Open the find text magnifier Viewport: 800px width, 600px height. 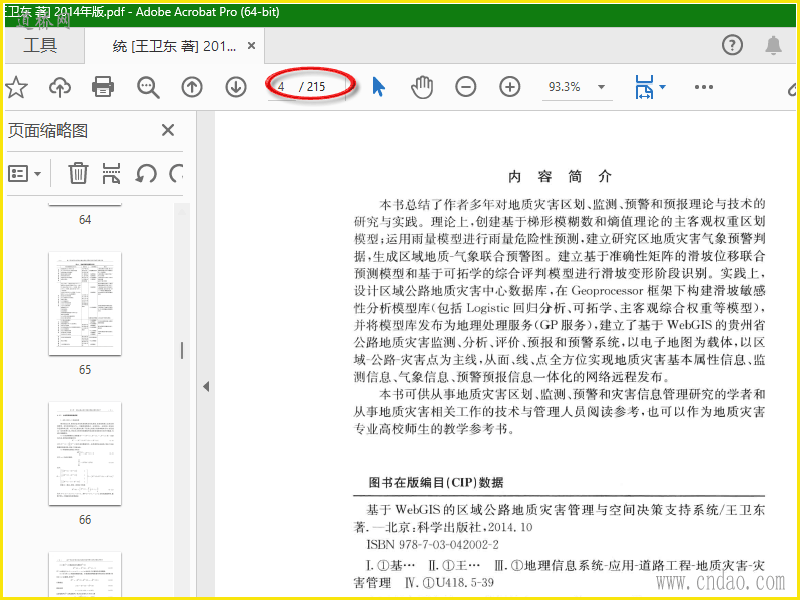coord(148,87)
